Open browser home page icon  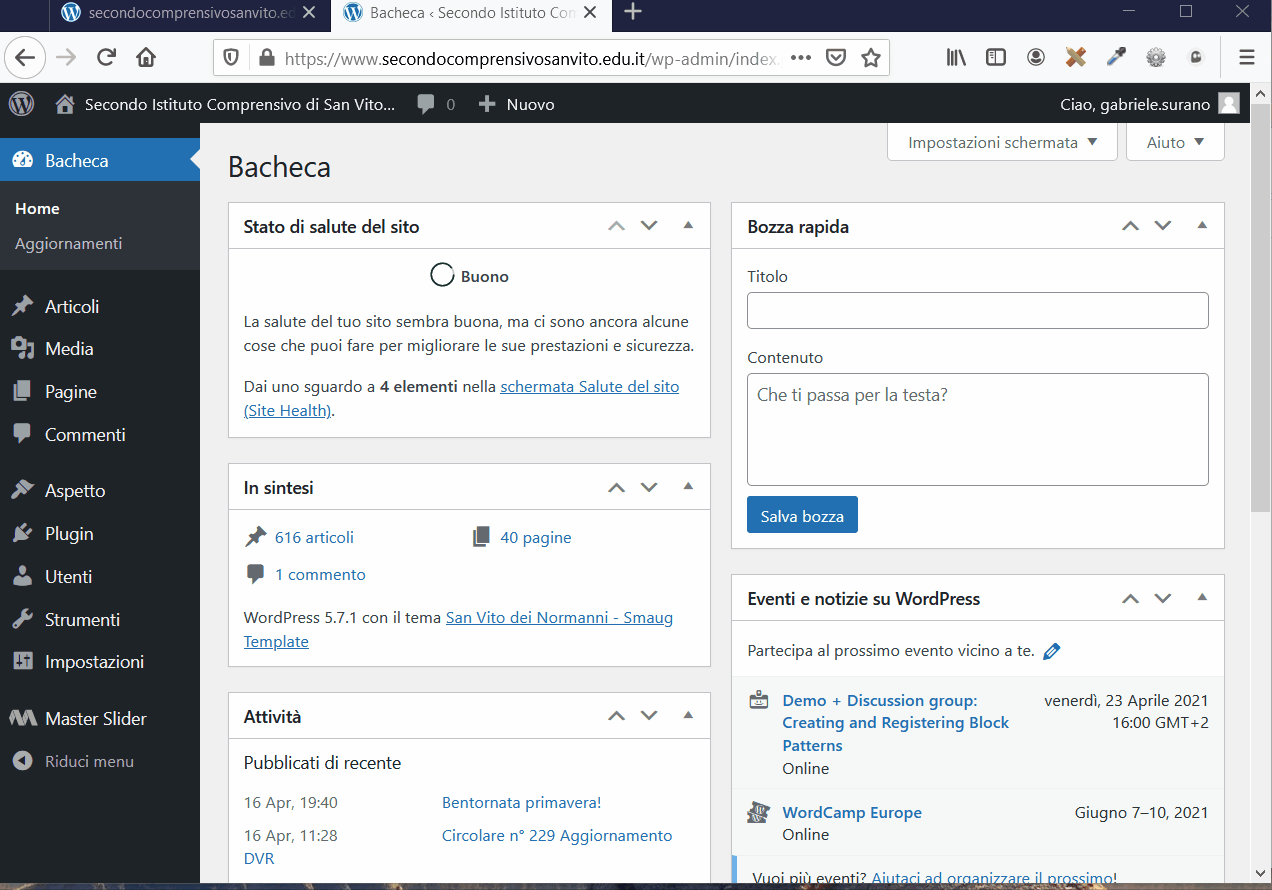(x=146, y=57)
